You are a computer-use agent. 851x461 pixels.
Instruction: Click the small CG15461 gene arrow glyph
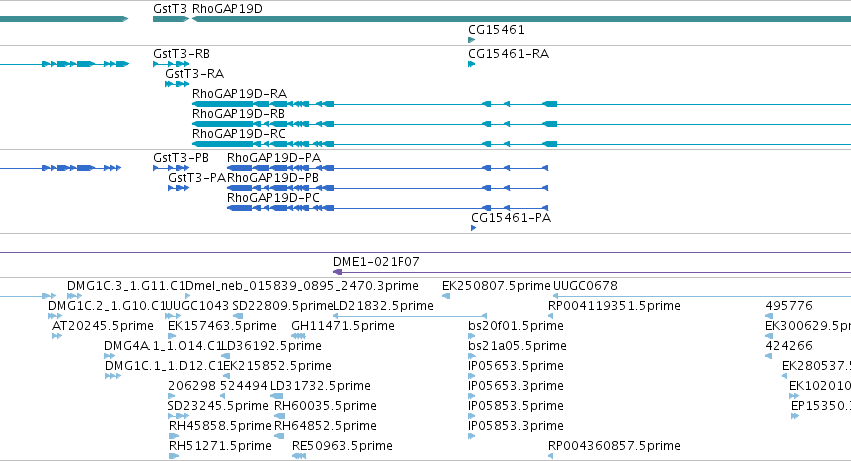(472, 40)
